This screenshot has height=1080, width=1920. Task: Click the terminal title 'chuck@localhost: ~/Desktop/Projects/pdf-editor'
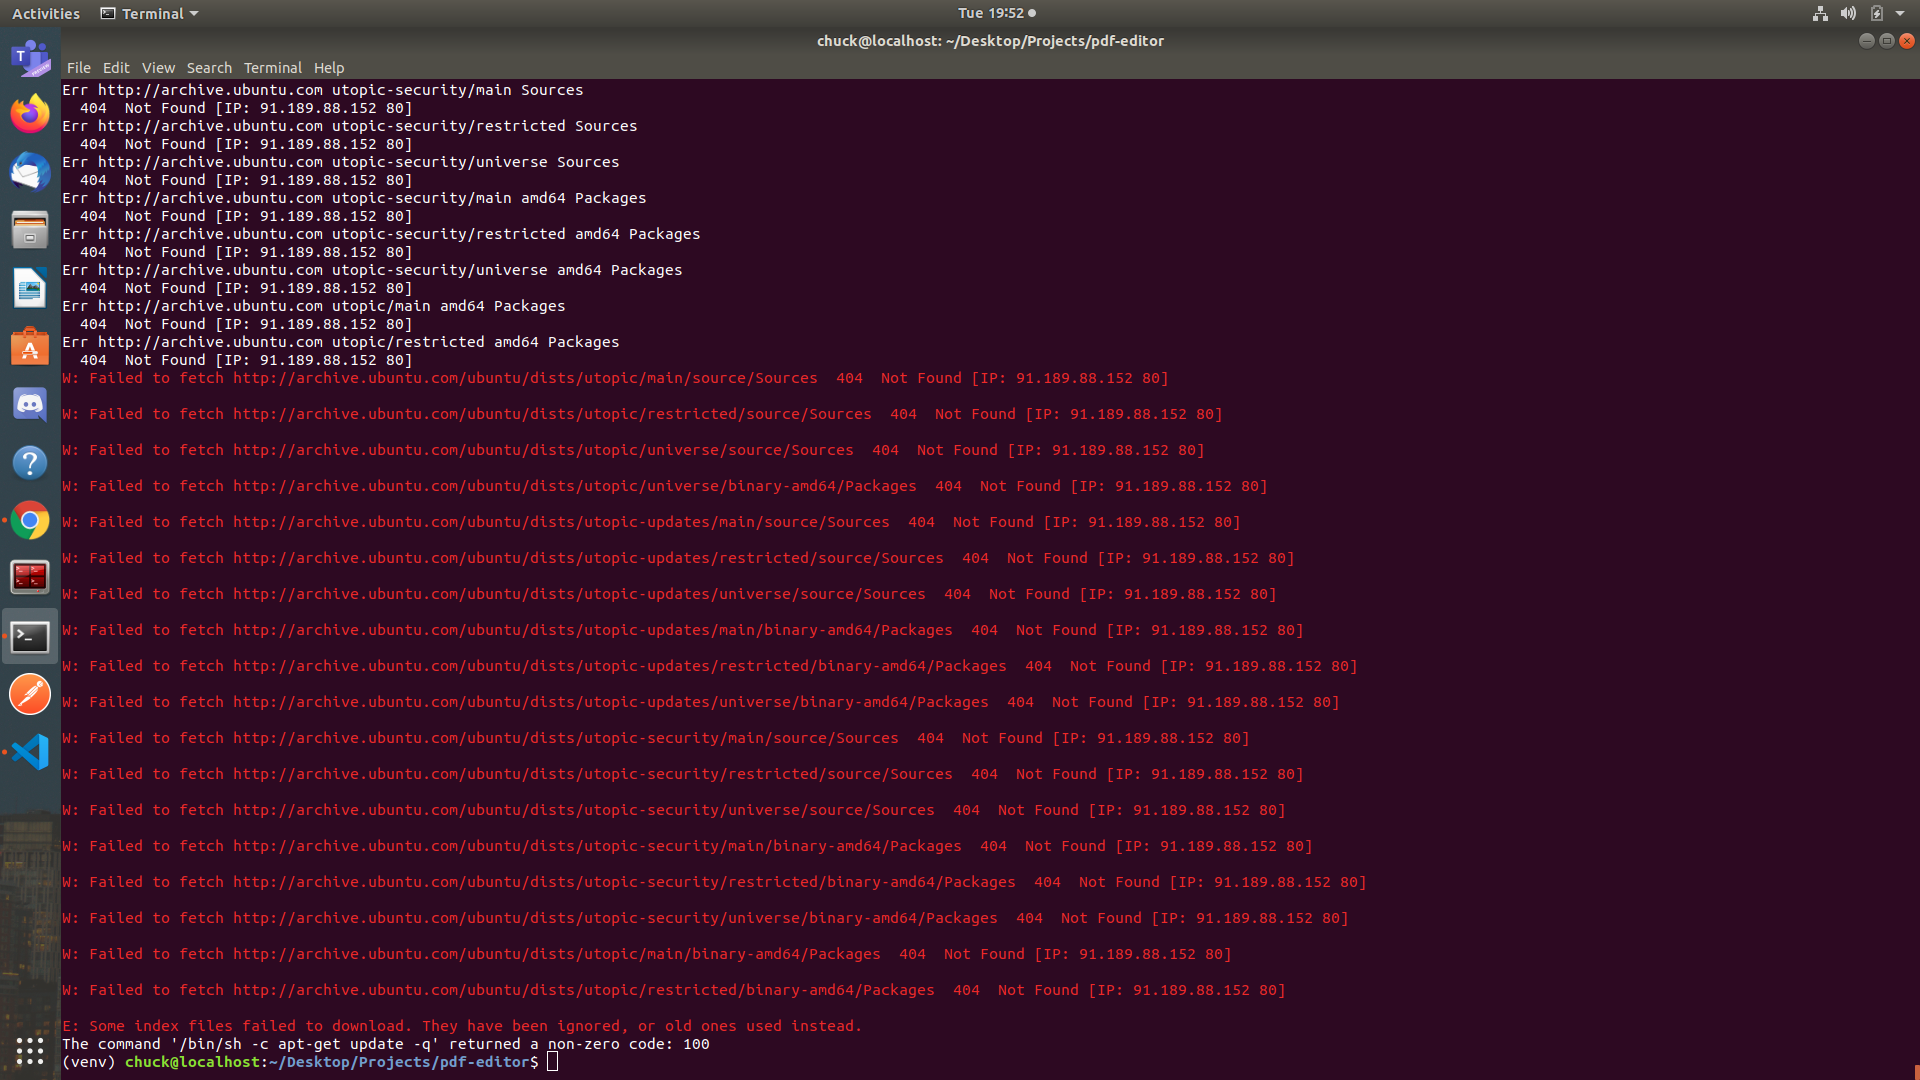click(x=990, y=41)
